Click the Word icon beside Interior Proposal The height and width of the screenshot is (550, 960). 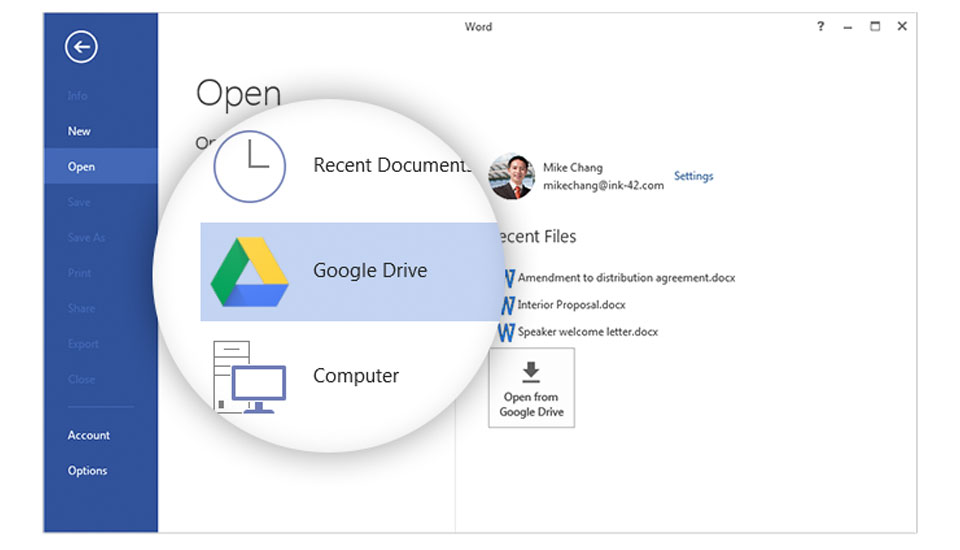[x=508, y=305]
